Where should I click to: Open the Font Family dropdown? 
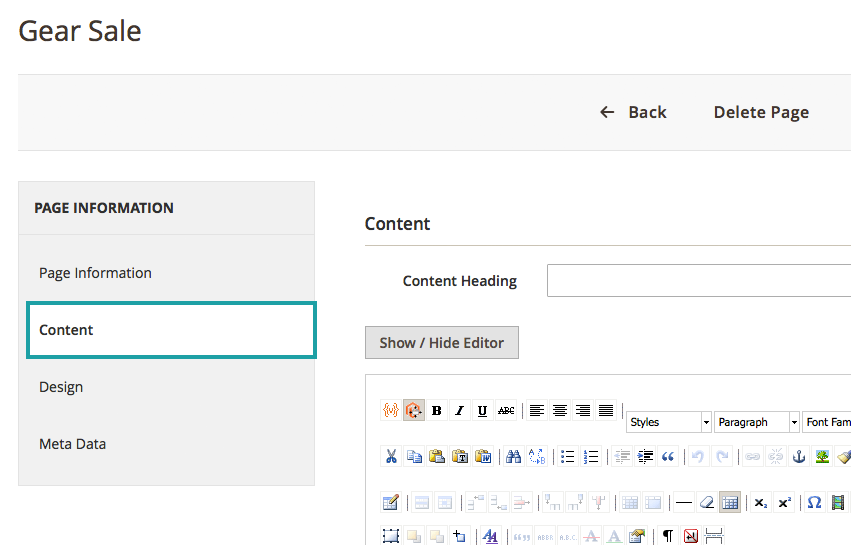pos(828,422)
